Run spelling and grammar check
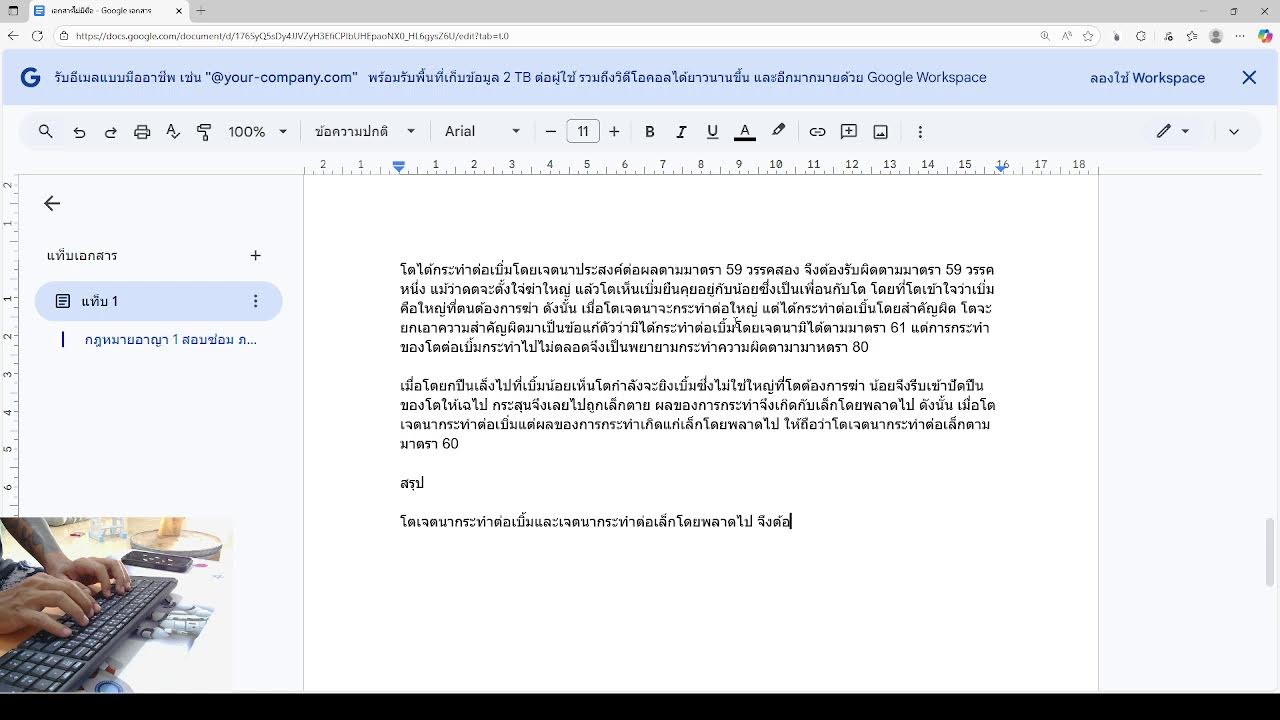 (173, 131)
